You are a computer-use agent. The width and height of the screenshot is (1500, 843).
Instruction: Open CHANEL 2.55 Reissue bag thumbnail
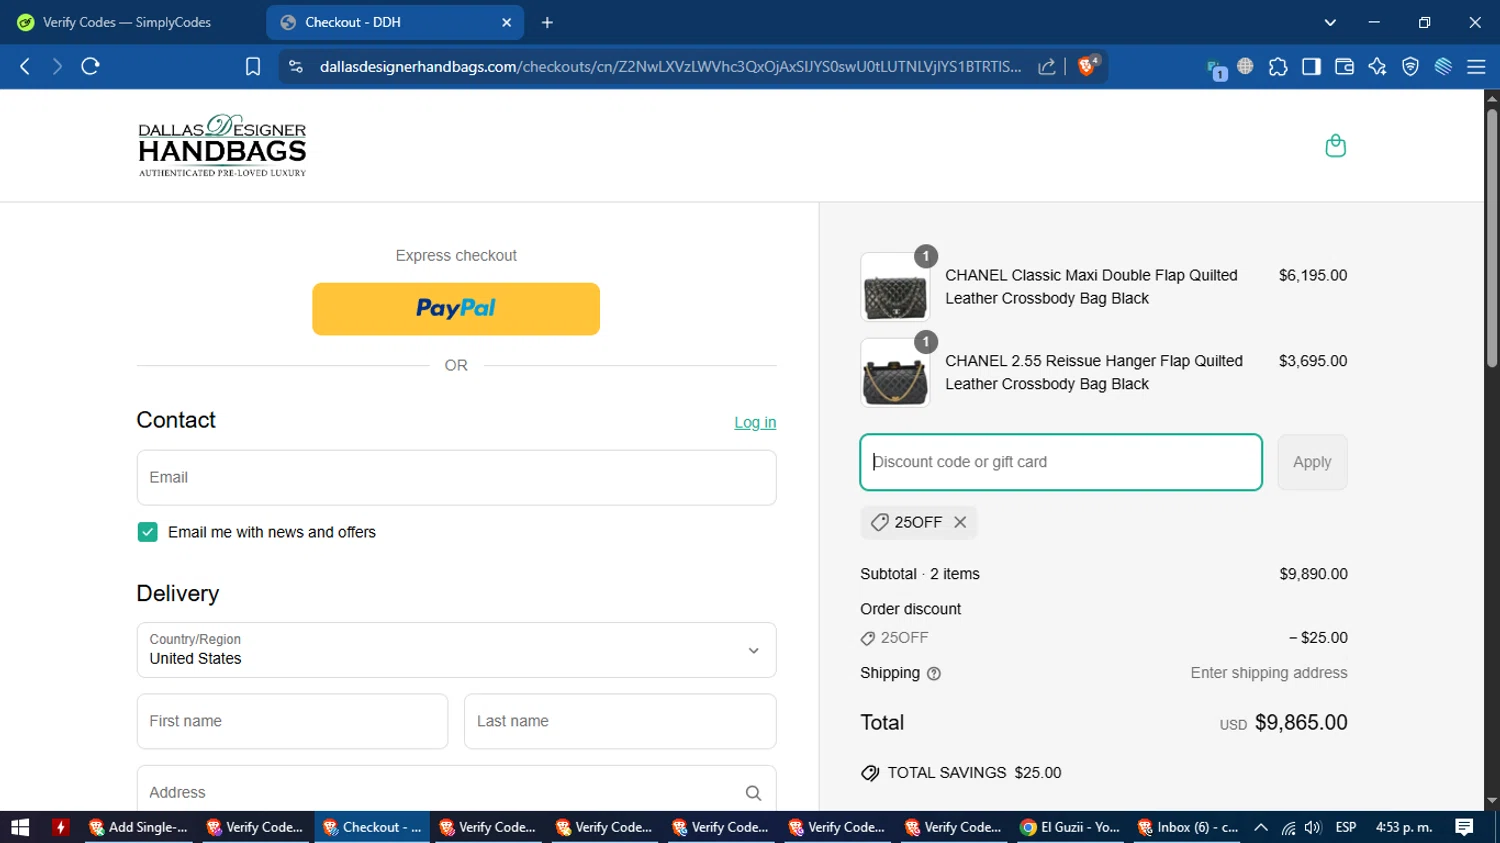coord(895,373)
